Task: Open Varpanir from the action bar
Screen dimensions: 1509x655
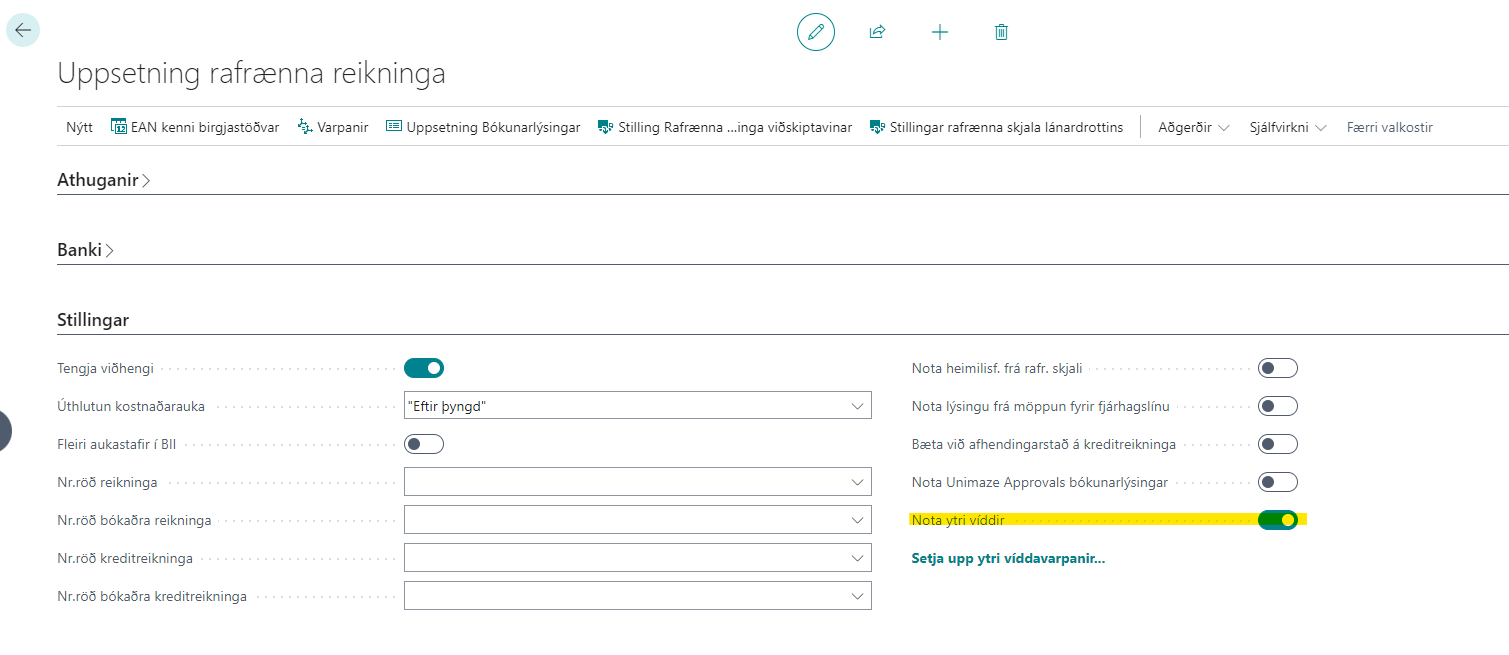Action: pyautogui.click(x=333, y=127)
